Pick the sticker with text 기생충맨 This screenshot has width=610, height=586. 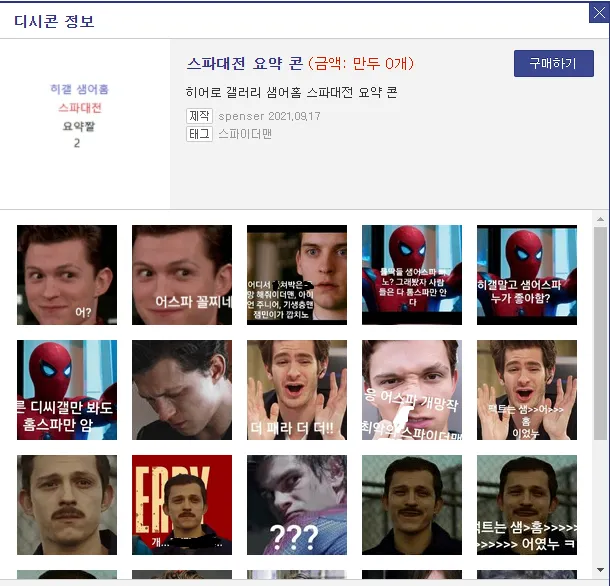click(x=297, y=275)
